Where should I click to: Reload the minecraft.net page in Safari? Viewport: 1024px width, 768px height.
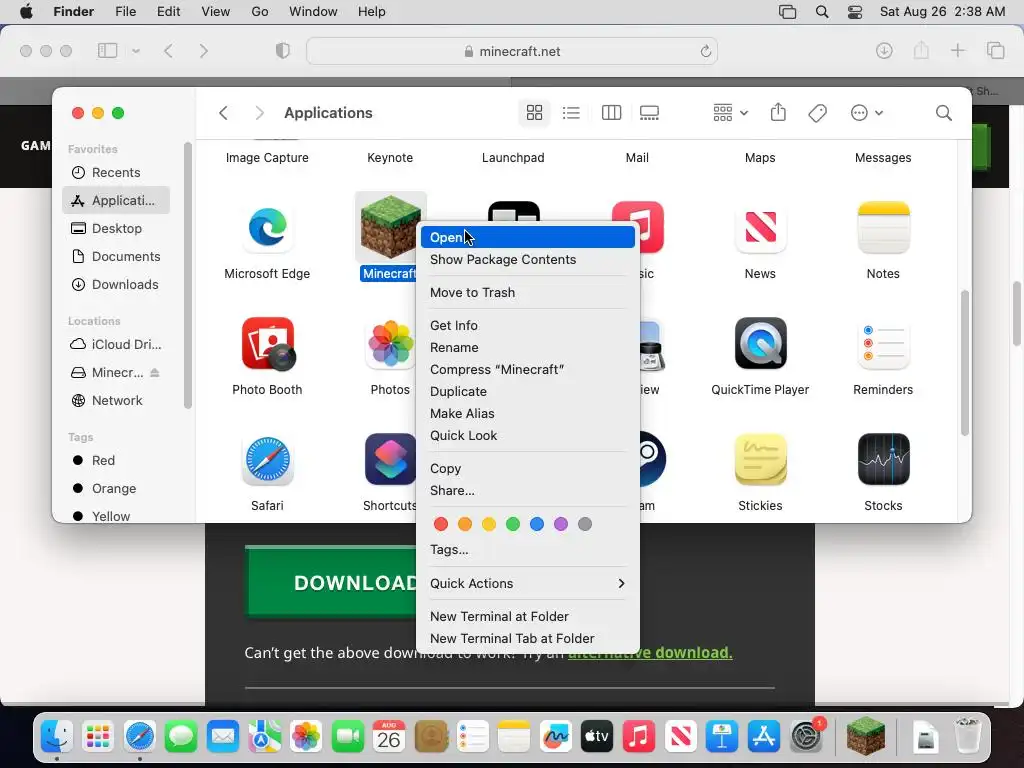coord(705,51)
